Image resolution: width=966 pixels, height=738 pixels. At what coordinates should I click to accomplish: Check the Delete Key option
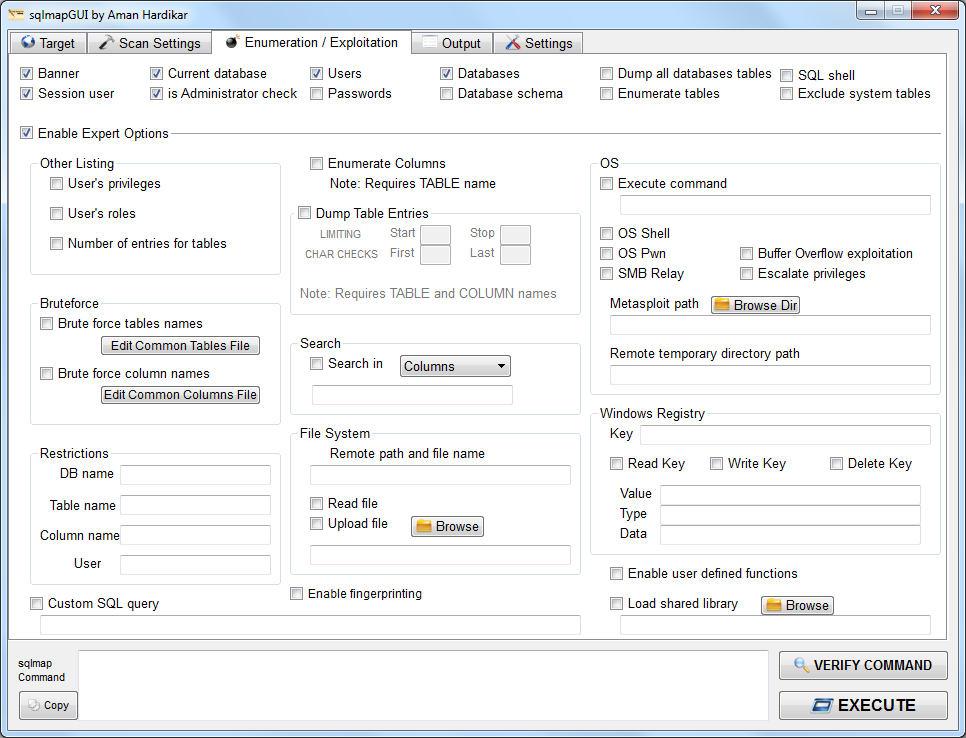pos(837,463)
